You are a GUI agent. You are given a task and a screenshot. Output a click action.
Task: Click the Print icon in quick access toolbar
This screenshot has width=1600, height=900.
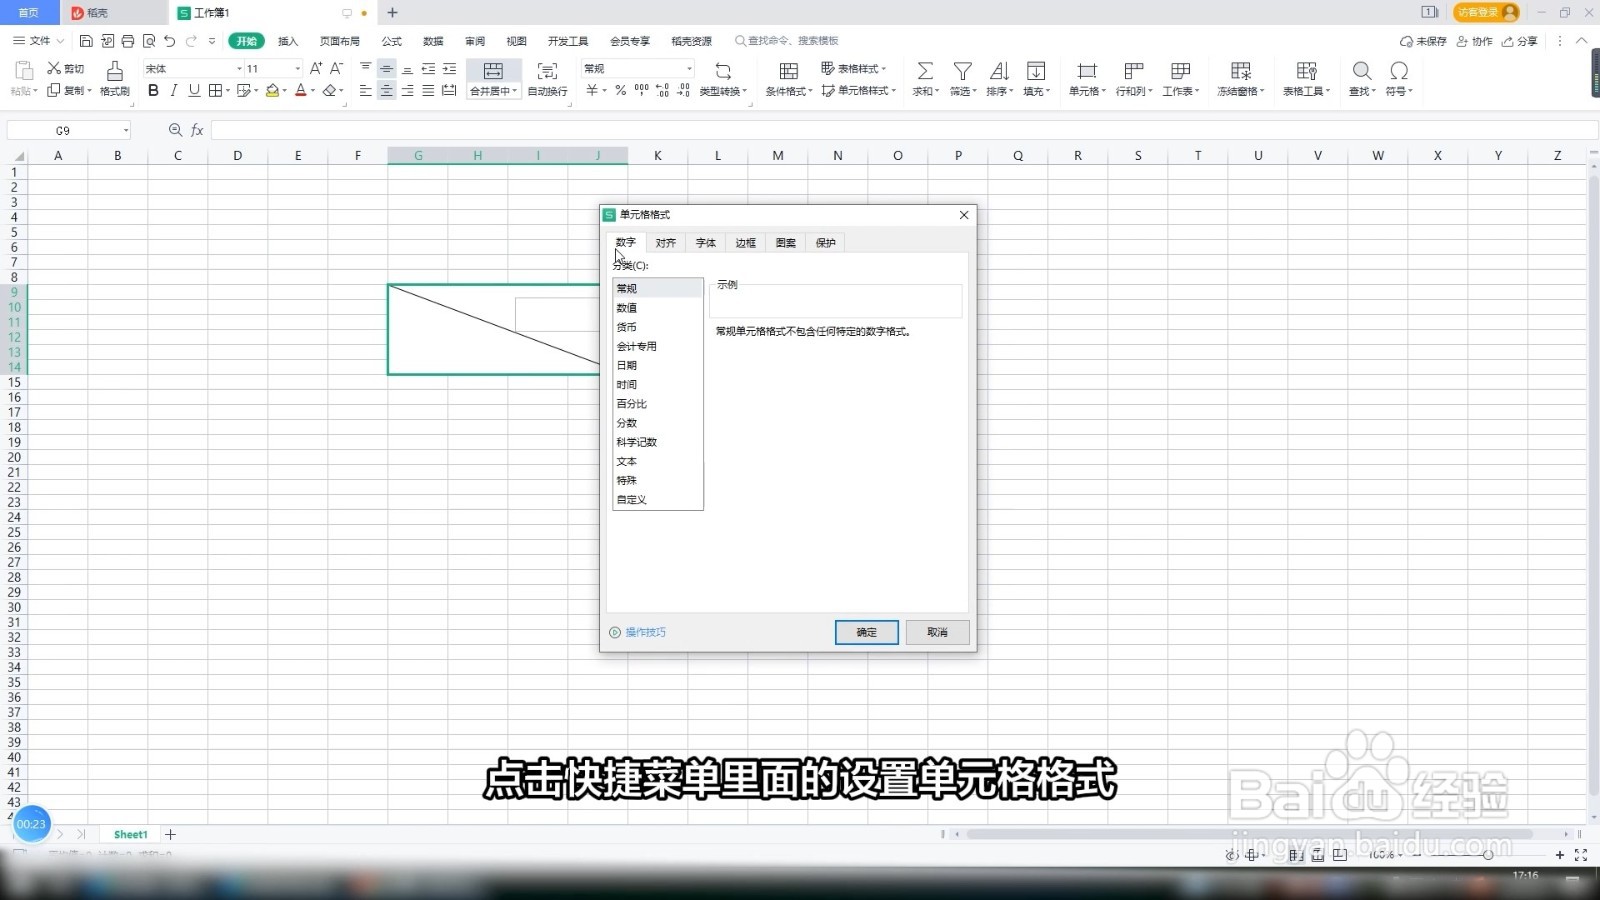128,41
